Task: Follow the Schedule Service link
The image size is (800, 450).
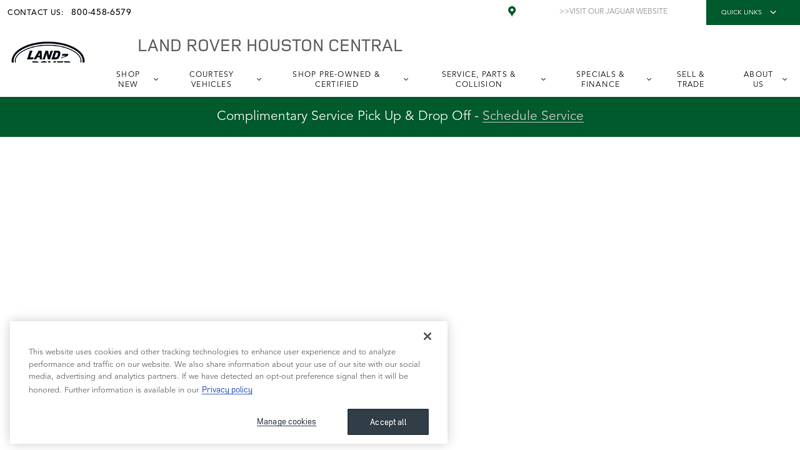Action: click(533, 116)
